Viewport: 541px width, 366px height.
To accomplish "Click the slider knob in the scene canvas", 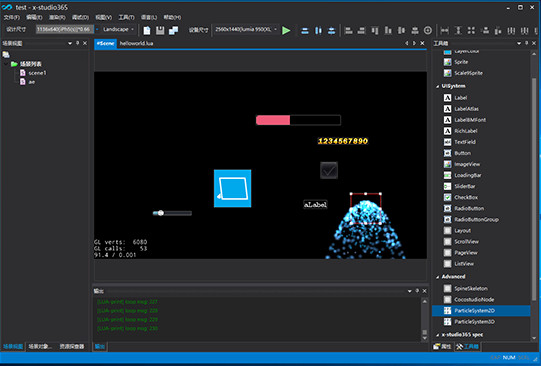I will 160,213.
